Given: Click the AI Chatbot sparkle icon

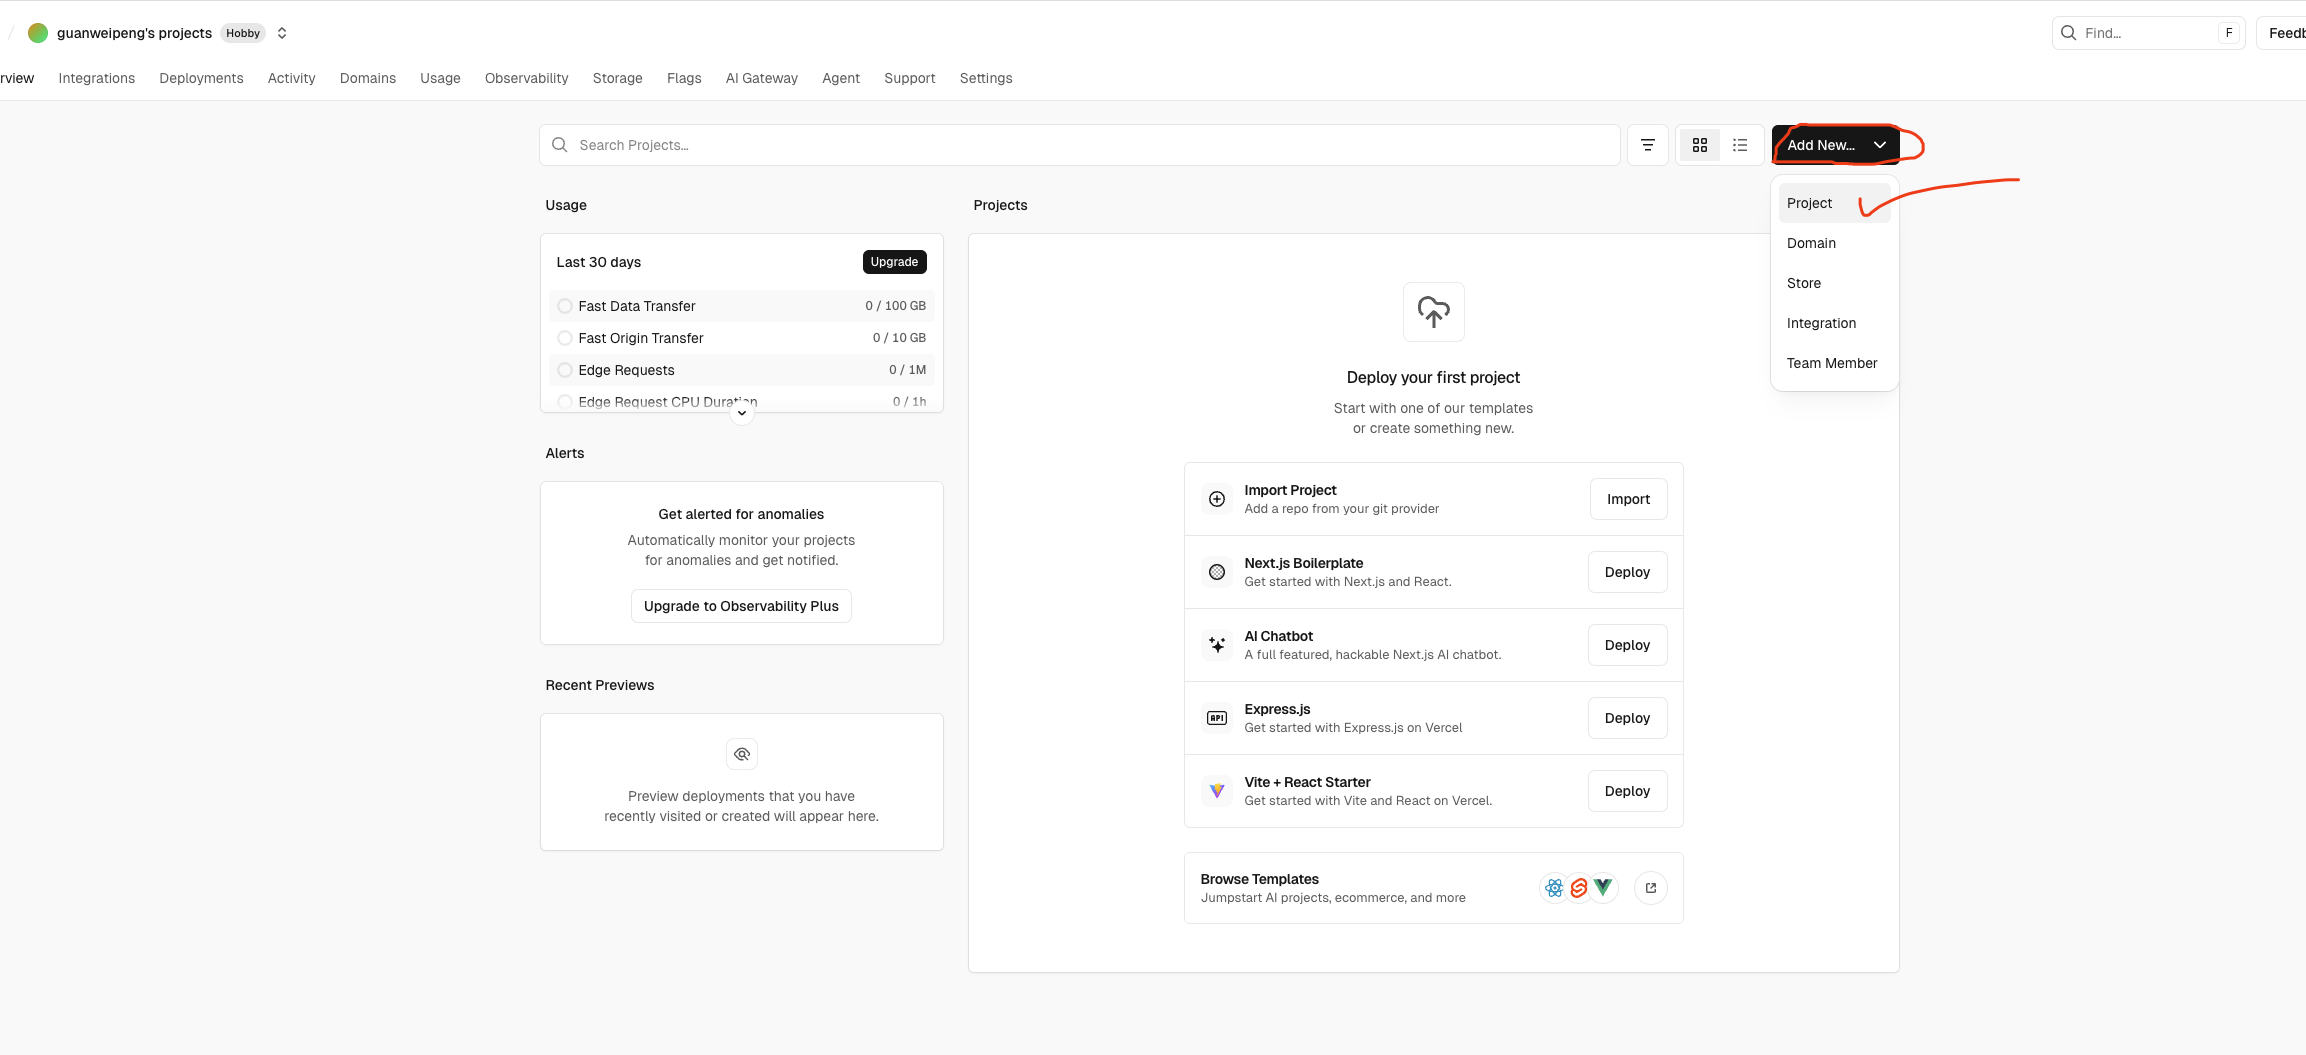Looking at the screenshot, I should (x=1217, y=645).
